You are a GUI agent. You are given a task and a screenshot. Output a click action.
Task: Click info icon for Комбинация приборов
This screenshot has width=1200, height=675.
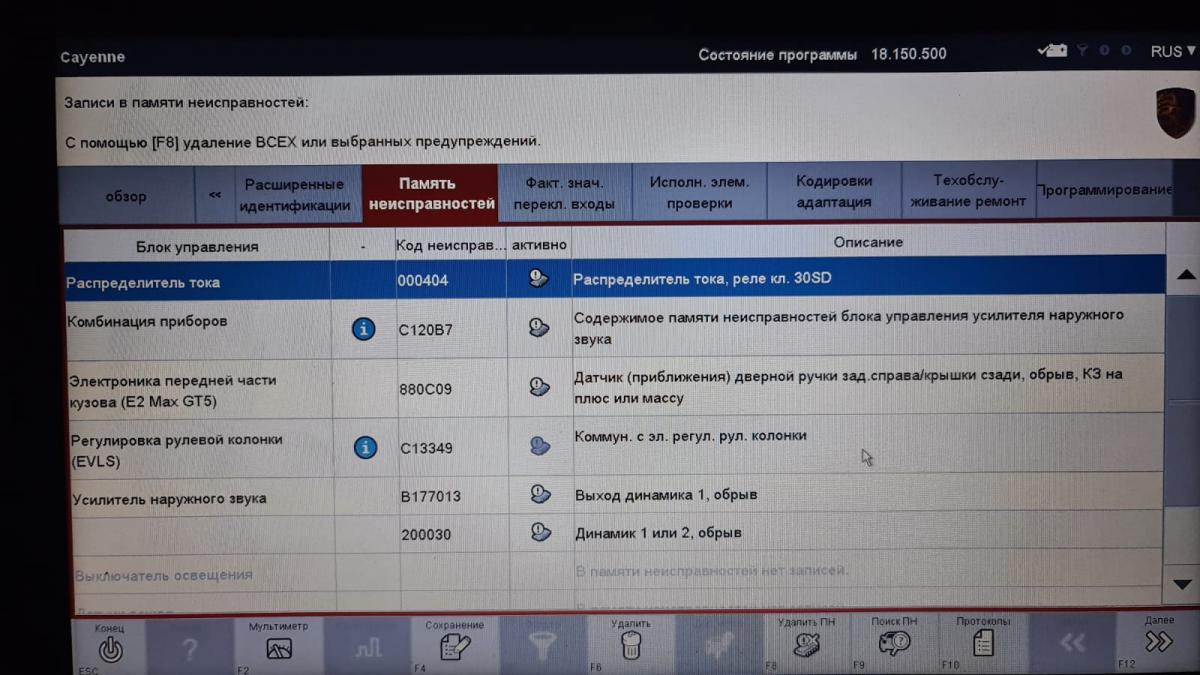click(x=364, y=328)
